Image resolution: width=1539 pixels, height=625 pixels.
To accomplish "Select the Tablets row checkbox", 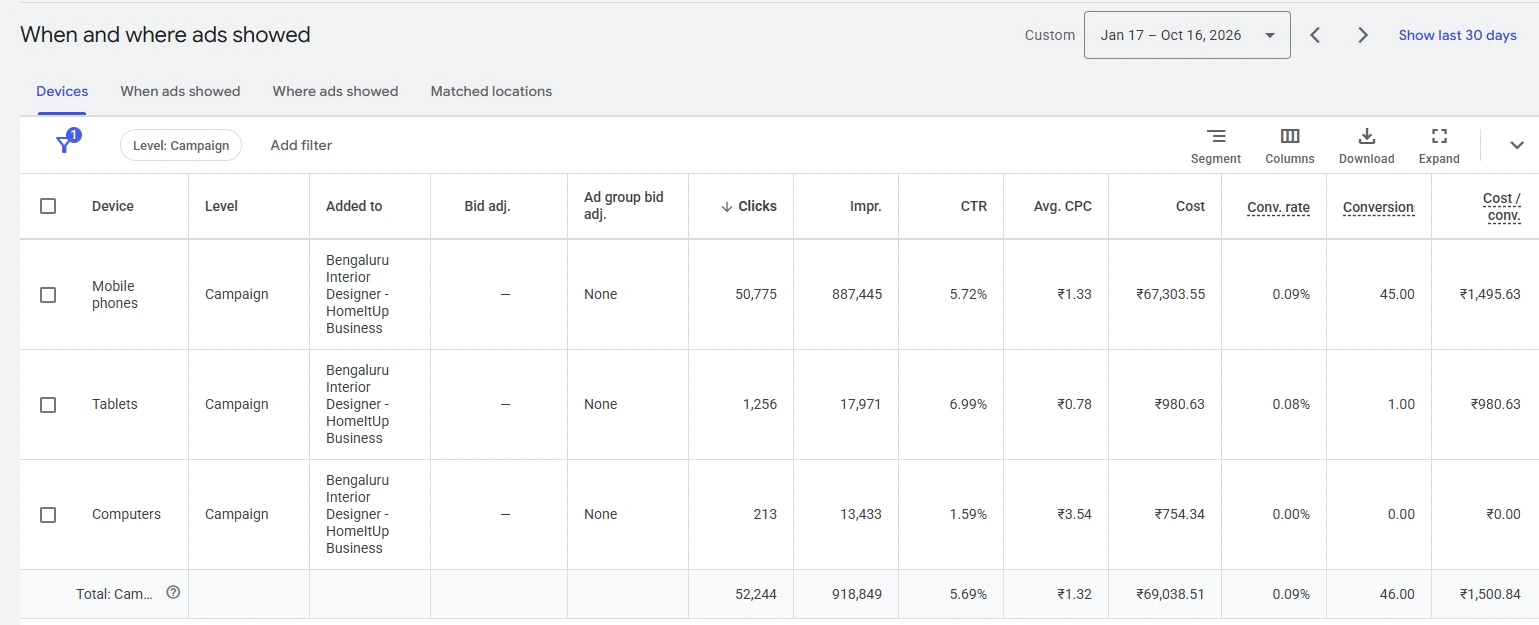I will tap(48, 405).
